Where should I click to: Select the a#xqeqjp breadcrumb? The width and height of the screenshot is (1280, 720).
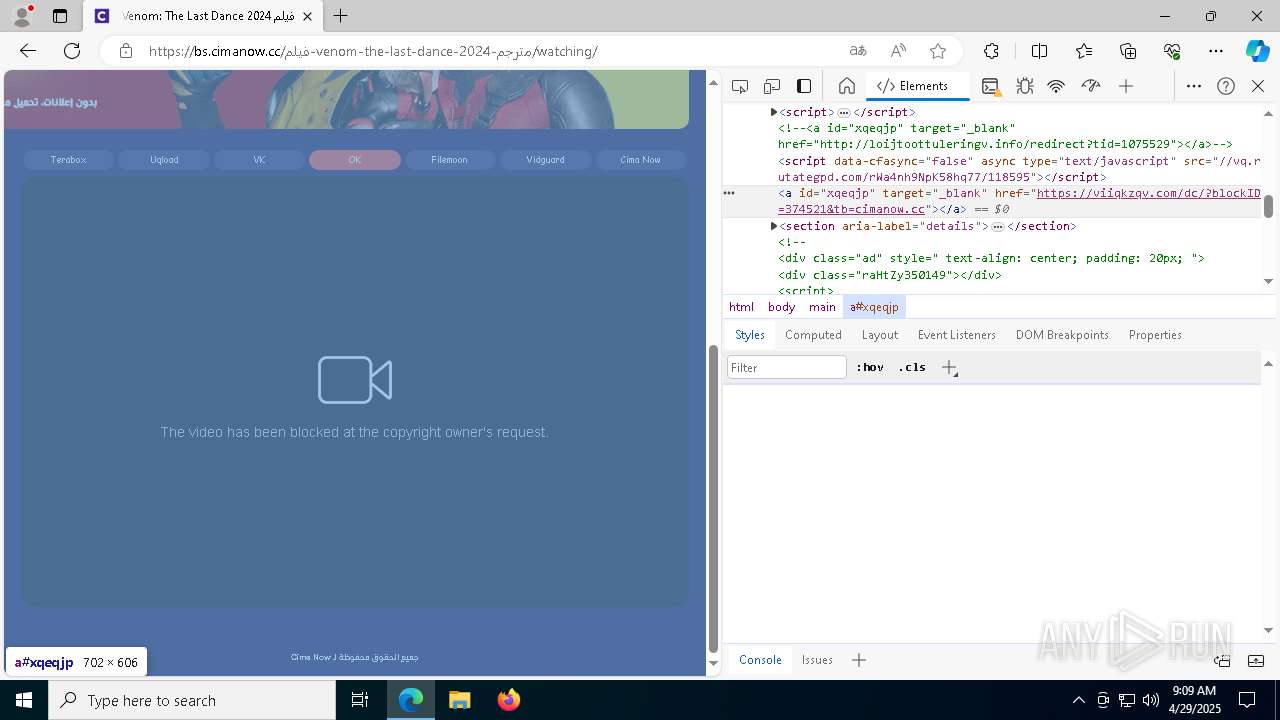[x=874, y=307]
